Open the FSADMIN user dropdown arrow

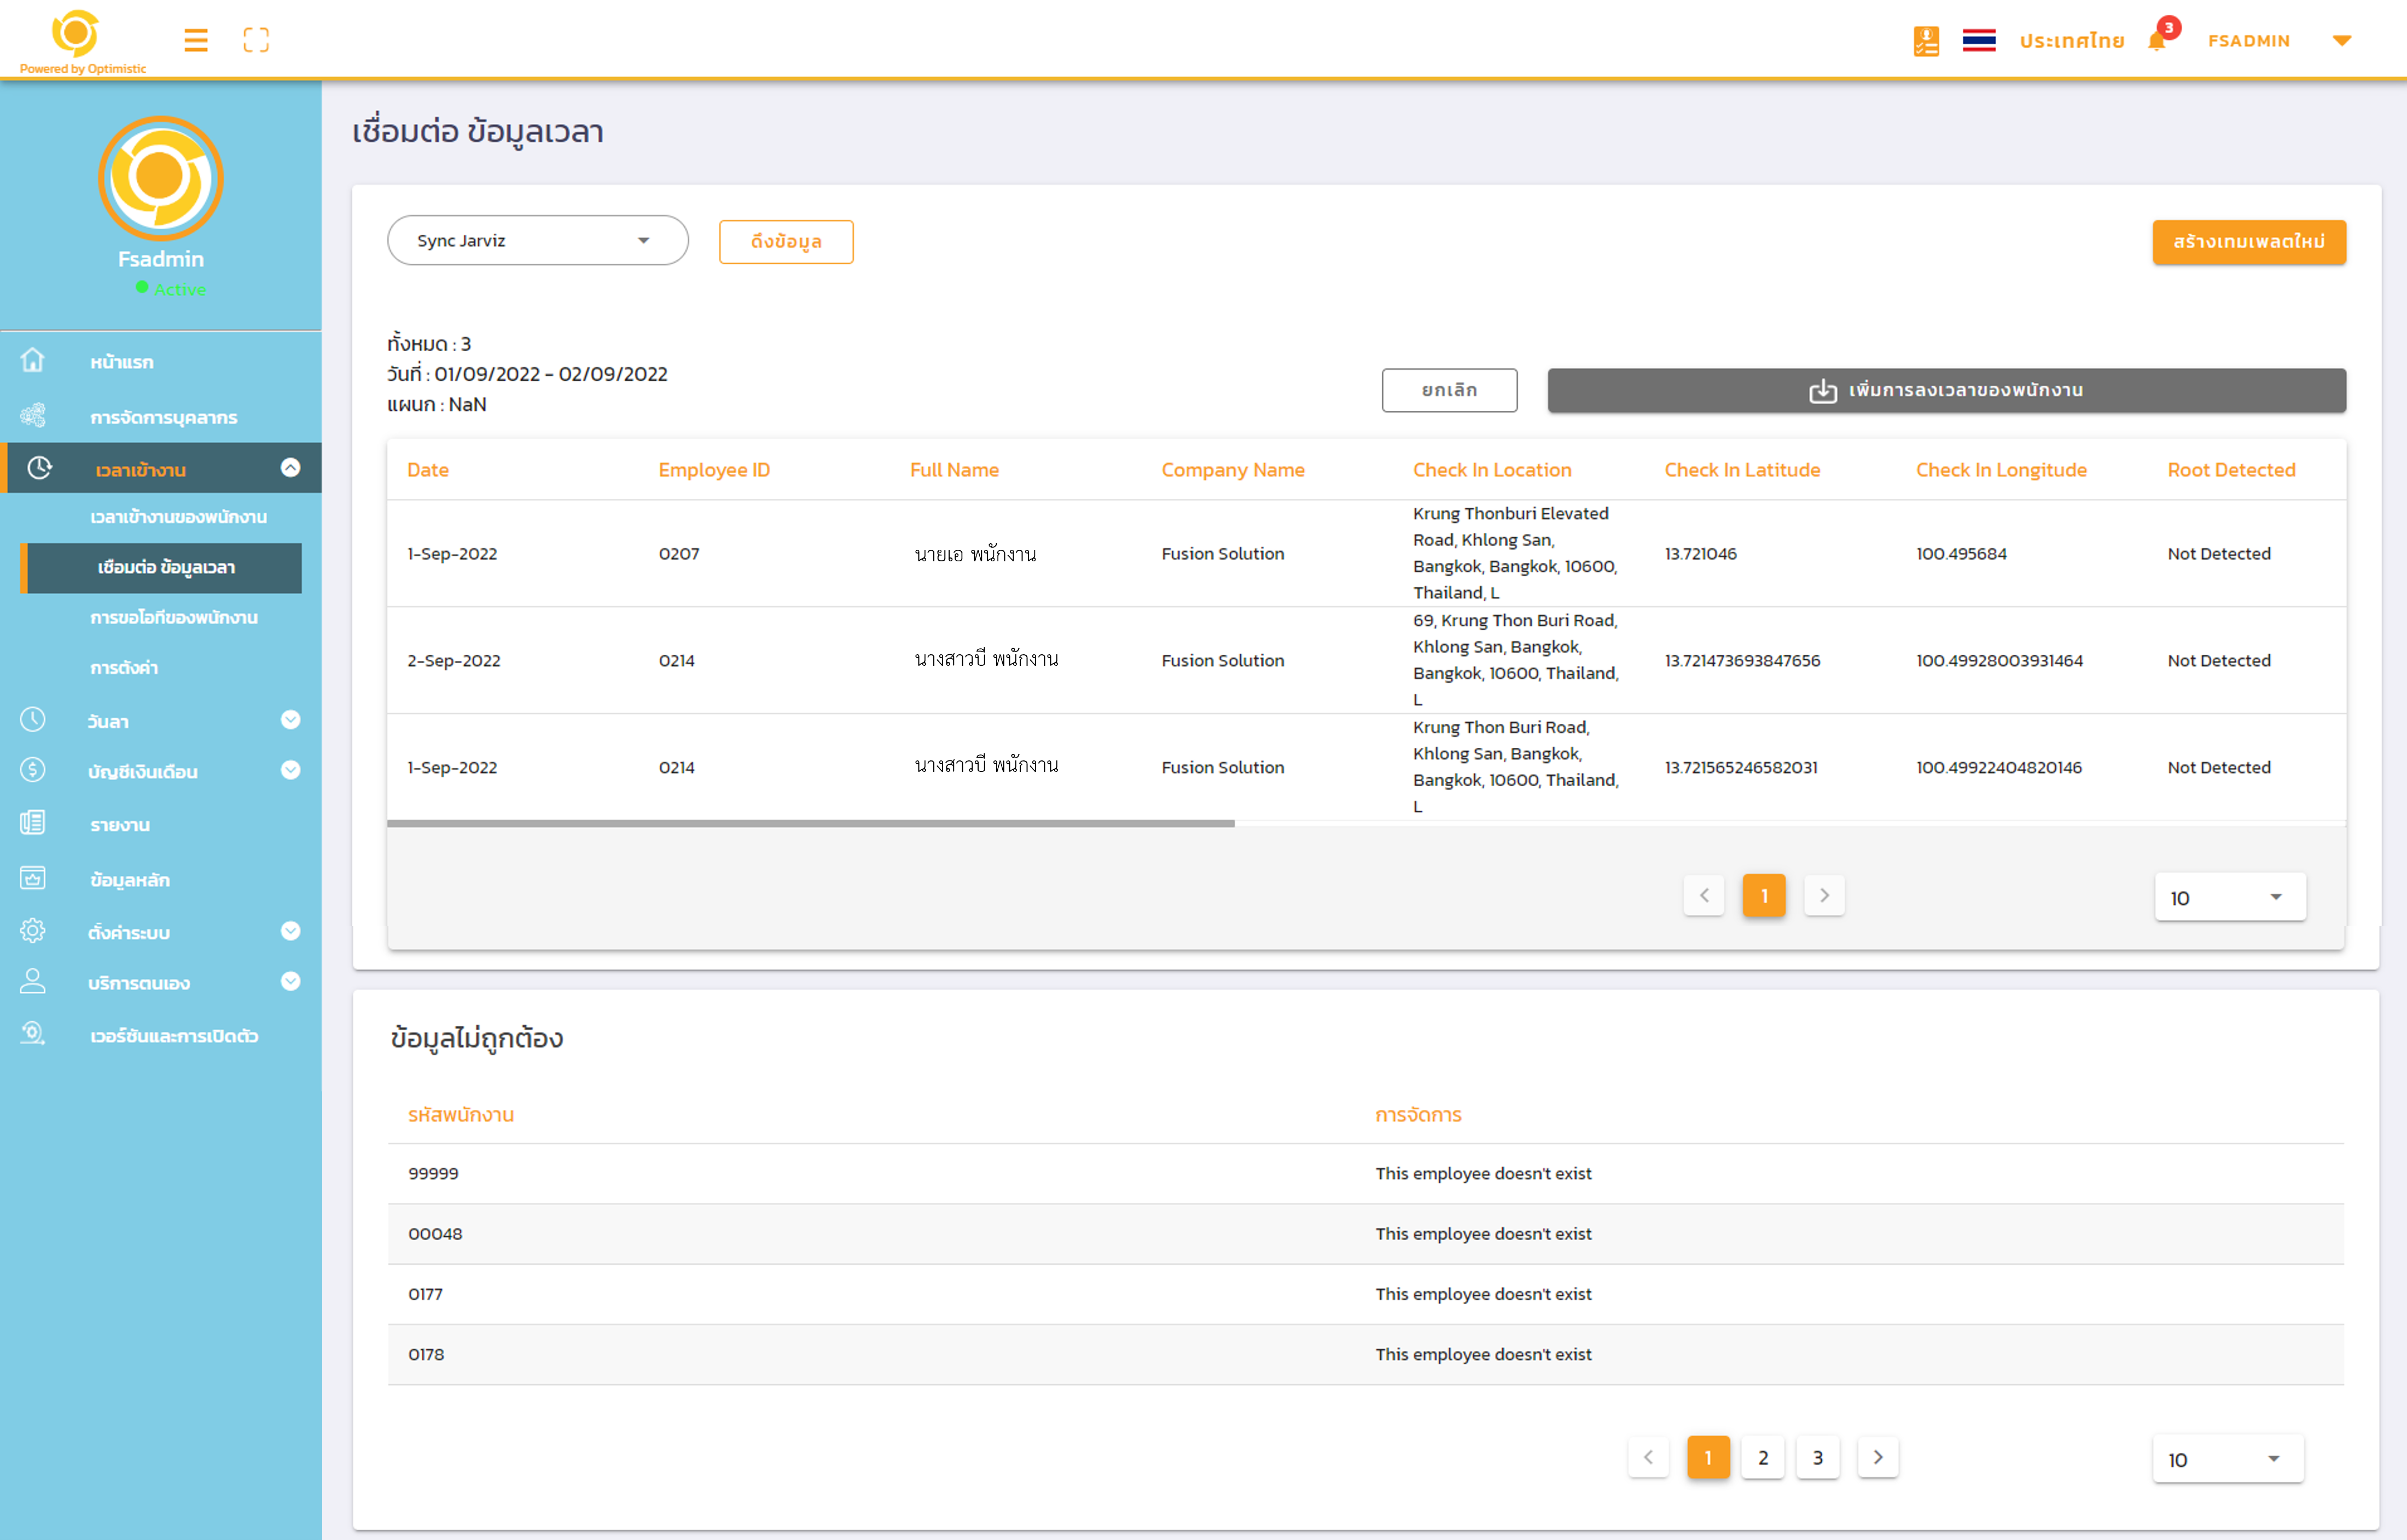[2342, 41]
